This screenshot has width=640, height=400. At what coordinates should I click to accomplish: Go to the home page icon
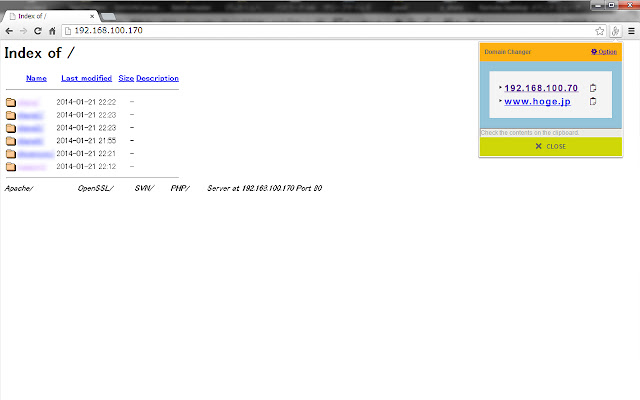point(52,31)
